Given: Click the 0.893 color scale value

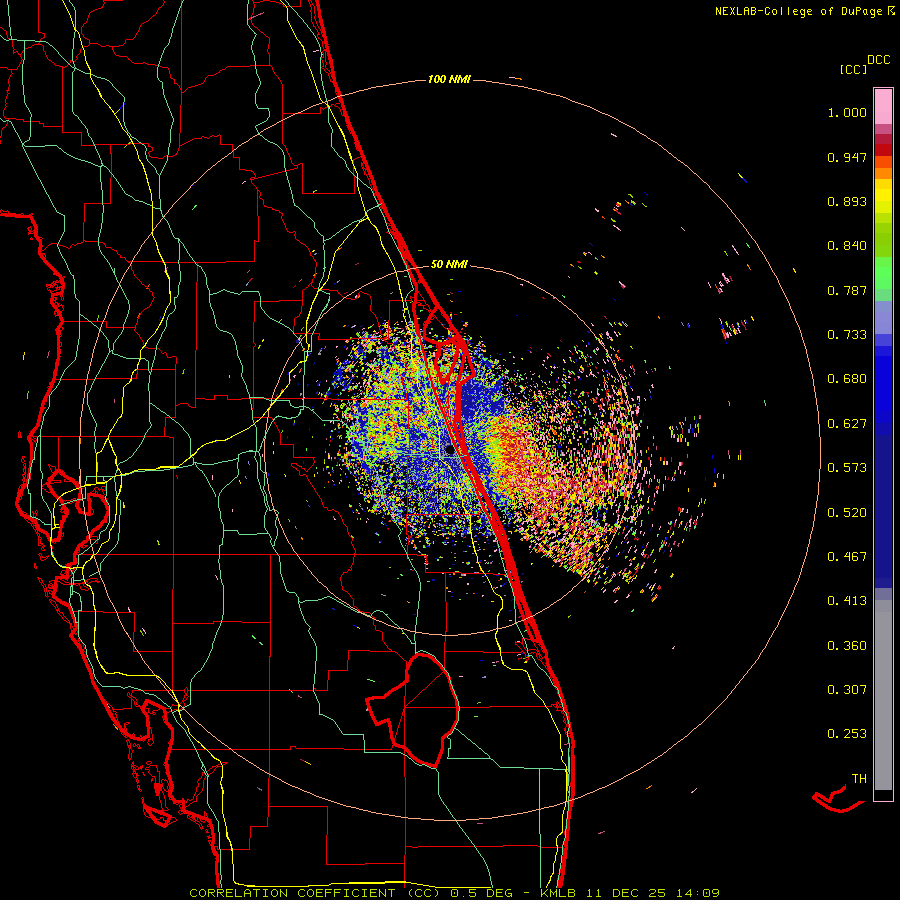Looking at the screenshot, I should [x=847, y=201].
